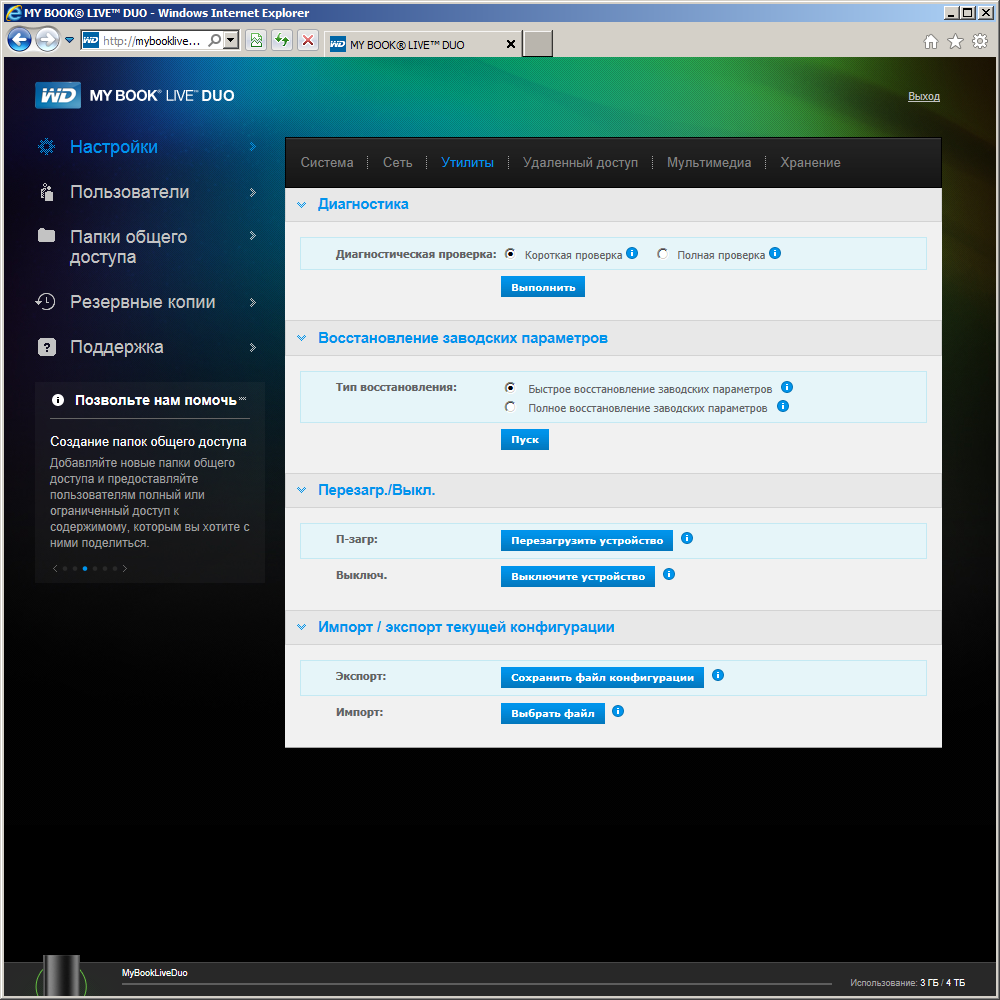Expand Поддержка sidebar arrow
1000x1000 pixels.
253,347
